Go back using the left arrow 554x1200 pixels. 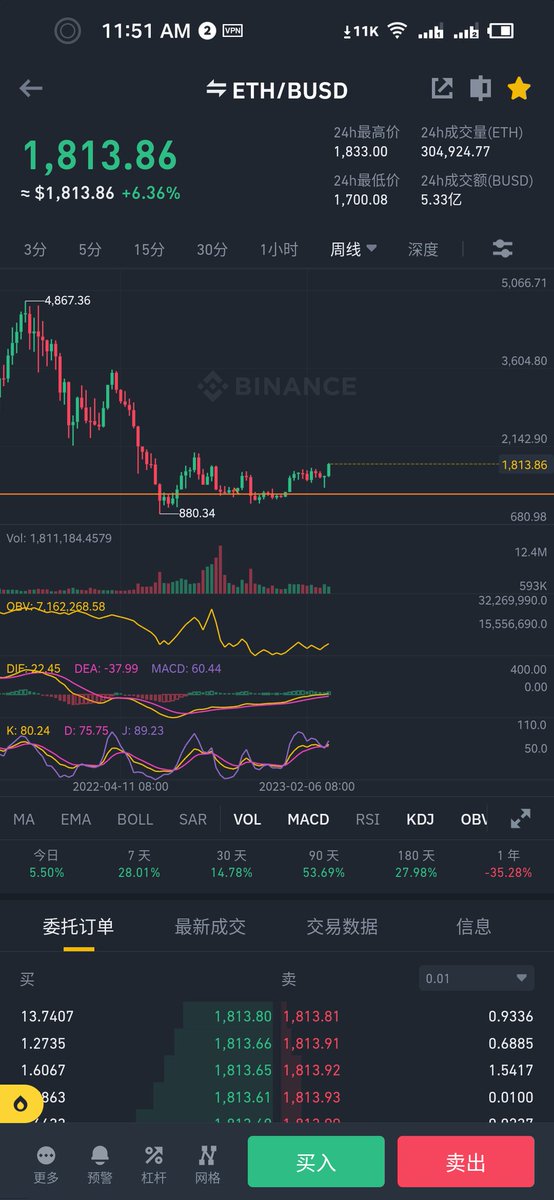tap(31, 89)
